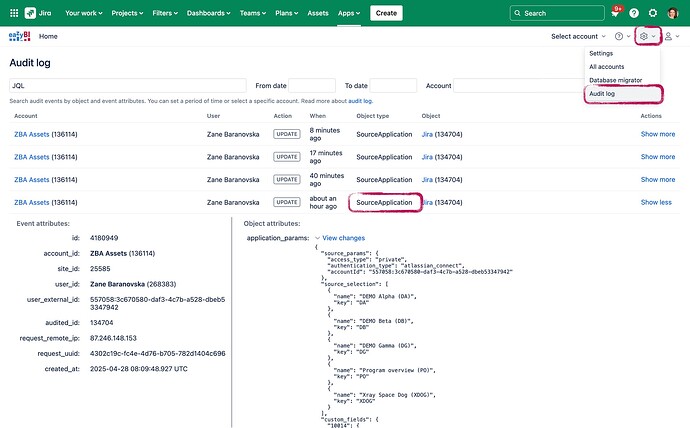This screenshot has width=690, height=428.
Task: Open the eazyBI help circle icon
Action: pos(619,36)
